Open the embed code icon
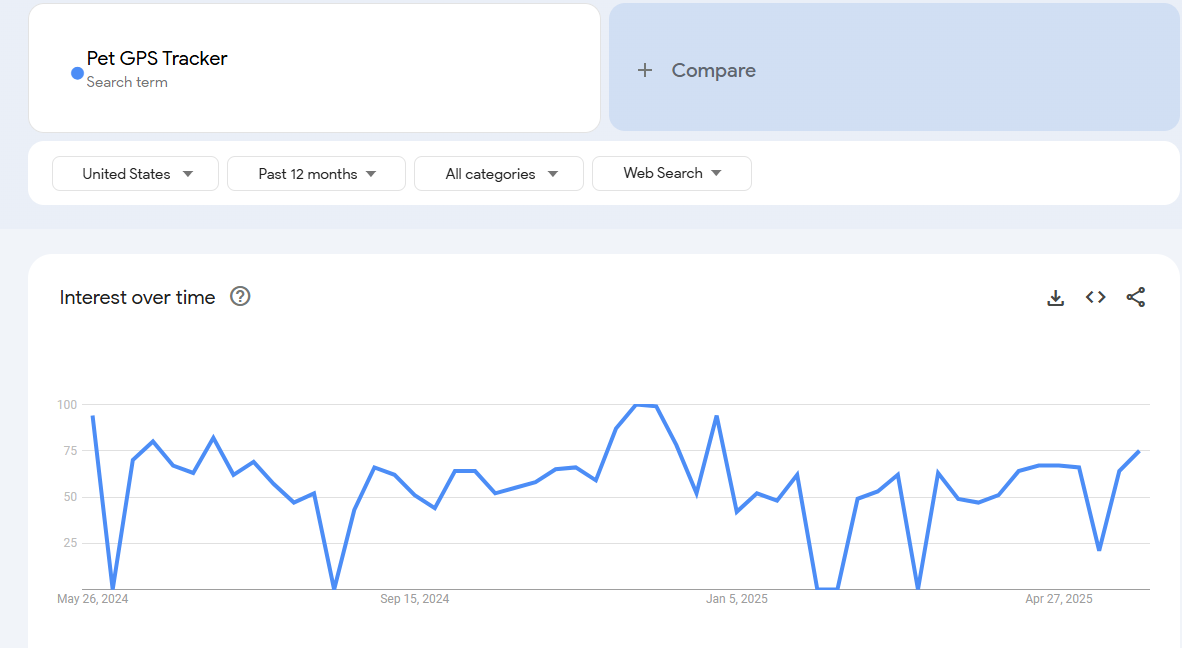Image resolution: width=1182 pixels, height=648 pixels. click(x=1095, y=297)
